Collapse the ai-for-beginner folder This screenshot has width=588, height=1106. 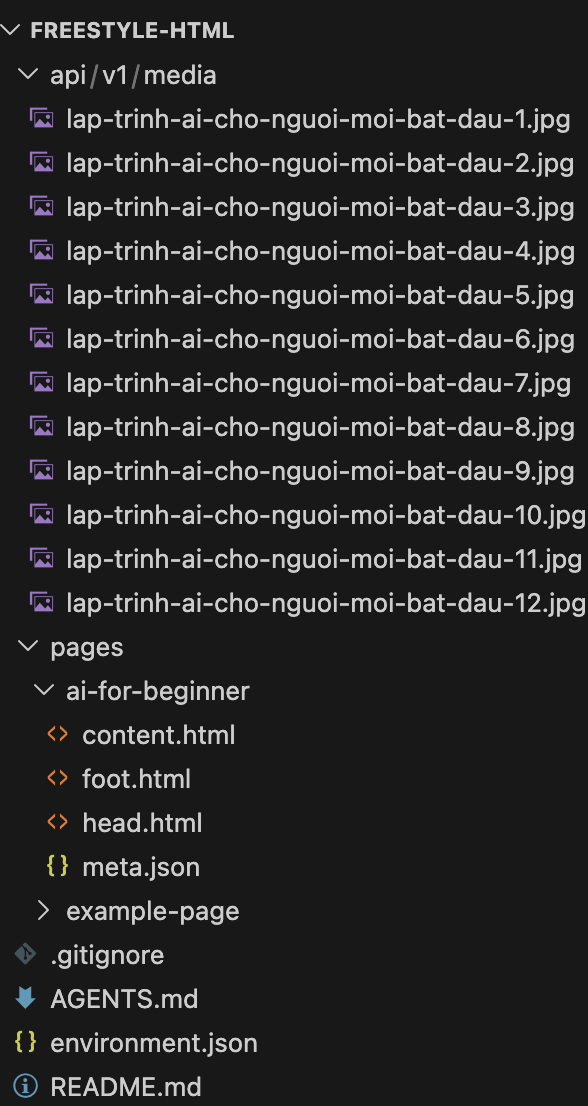[43, 690]
